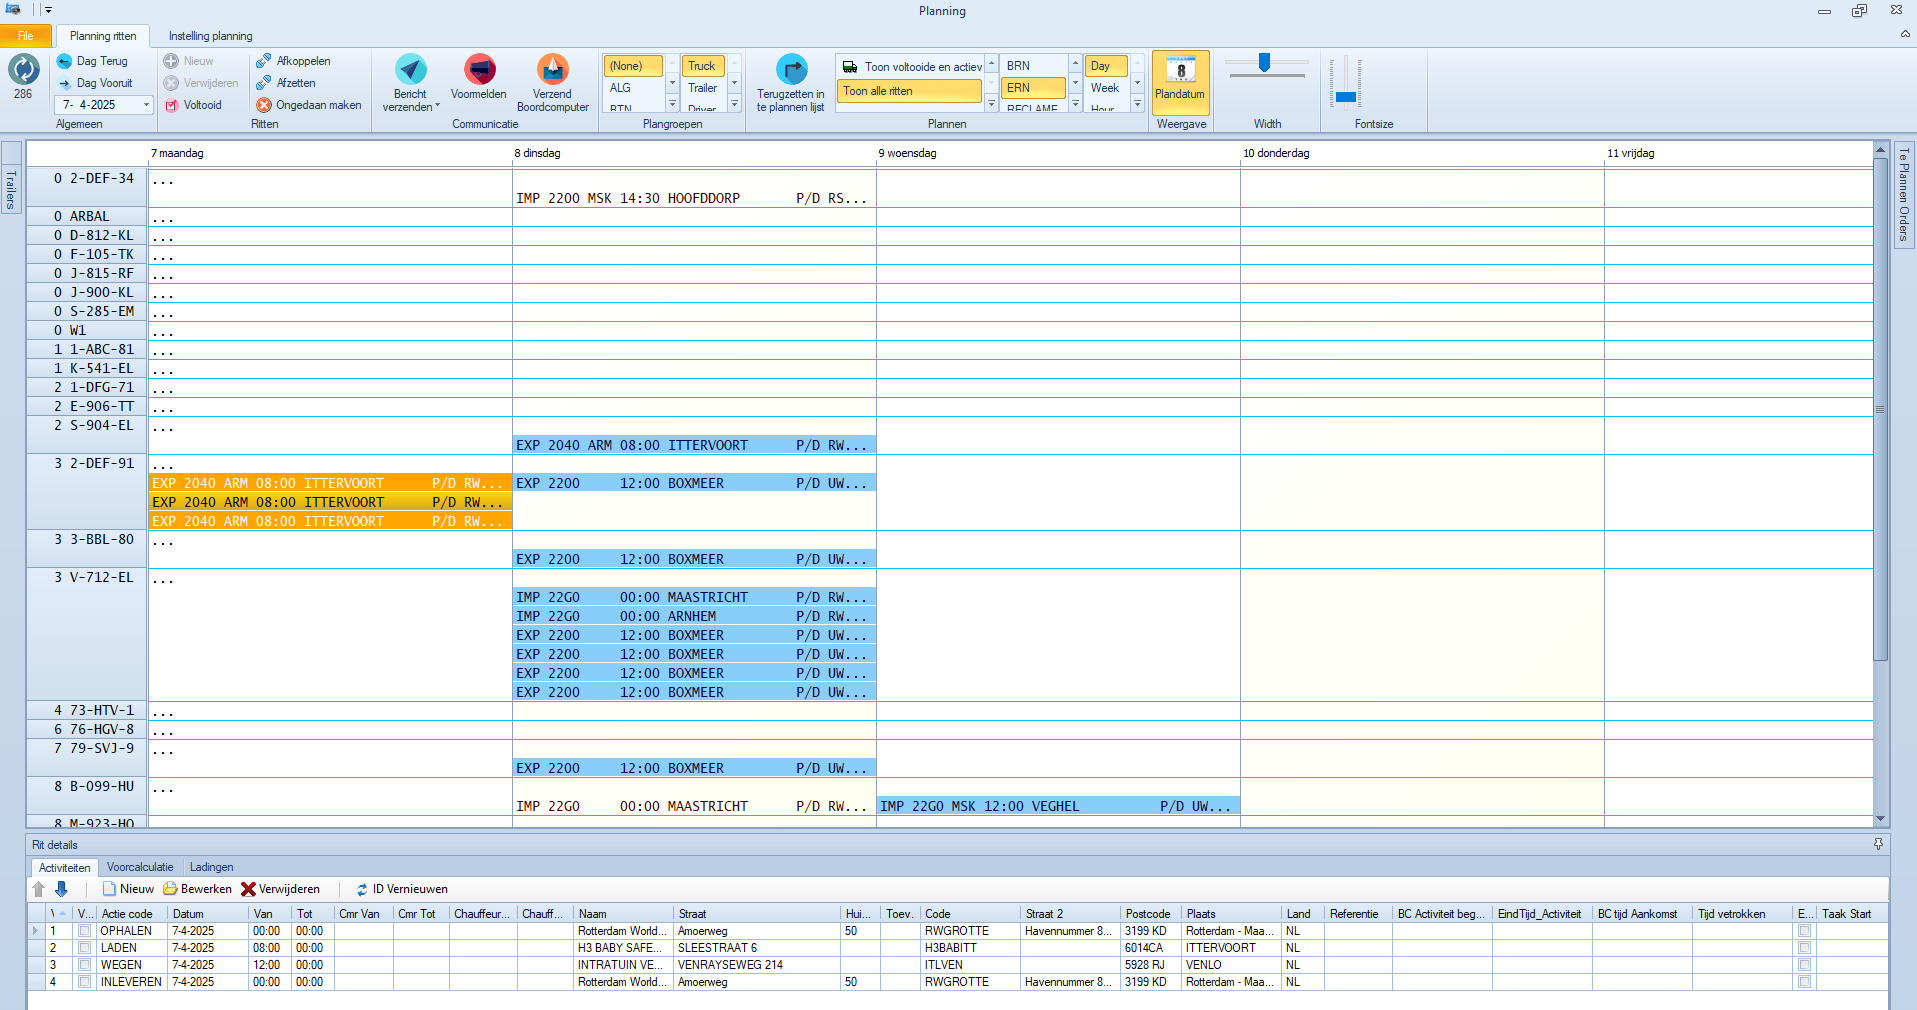This screenshot has height=1010, width=1917.
Task: Open Bericht verzenden paper plane icon
Action: click(x=411, y=69)
